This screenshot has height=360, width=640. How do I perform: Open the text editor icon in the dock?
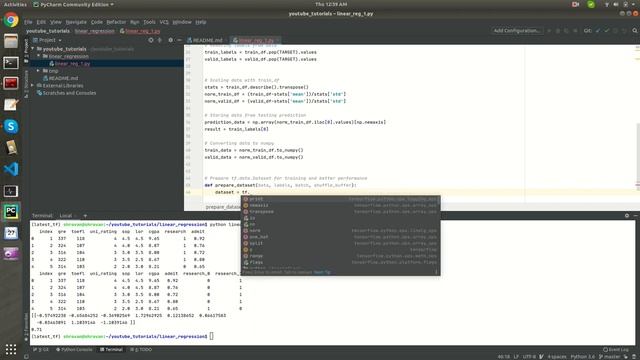(x=11, y=105)
